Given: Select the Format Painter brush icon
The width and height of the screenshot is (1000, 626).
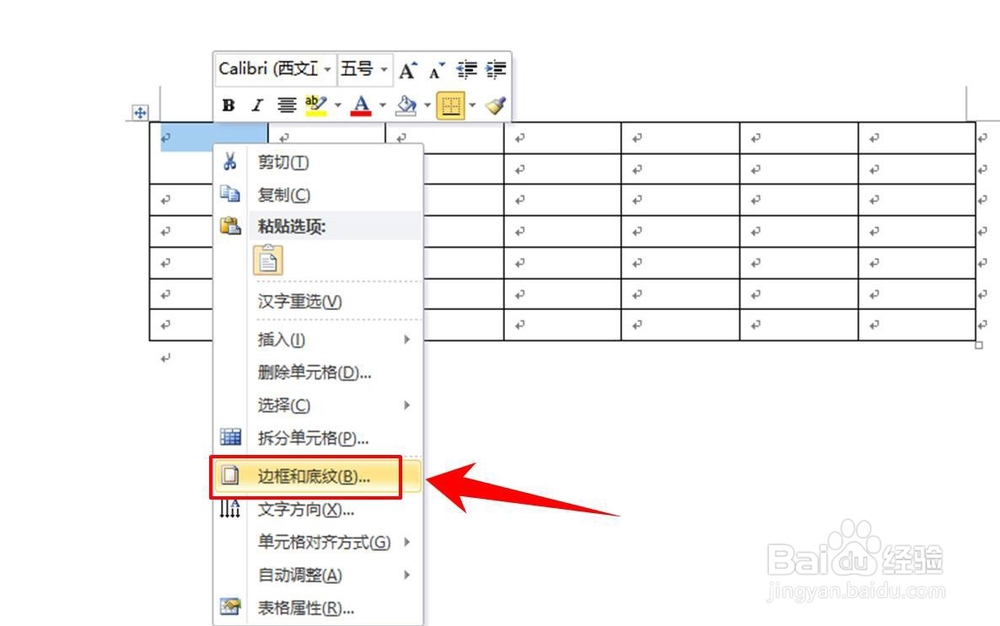Looking at the screenshot, I should 494,105.
